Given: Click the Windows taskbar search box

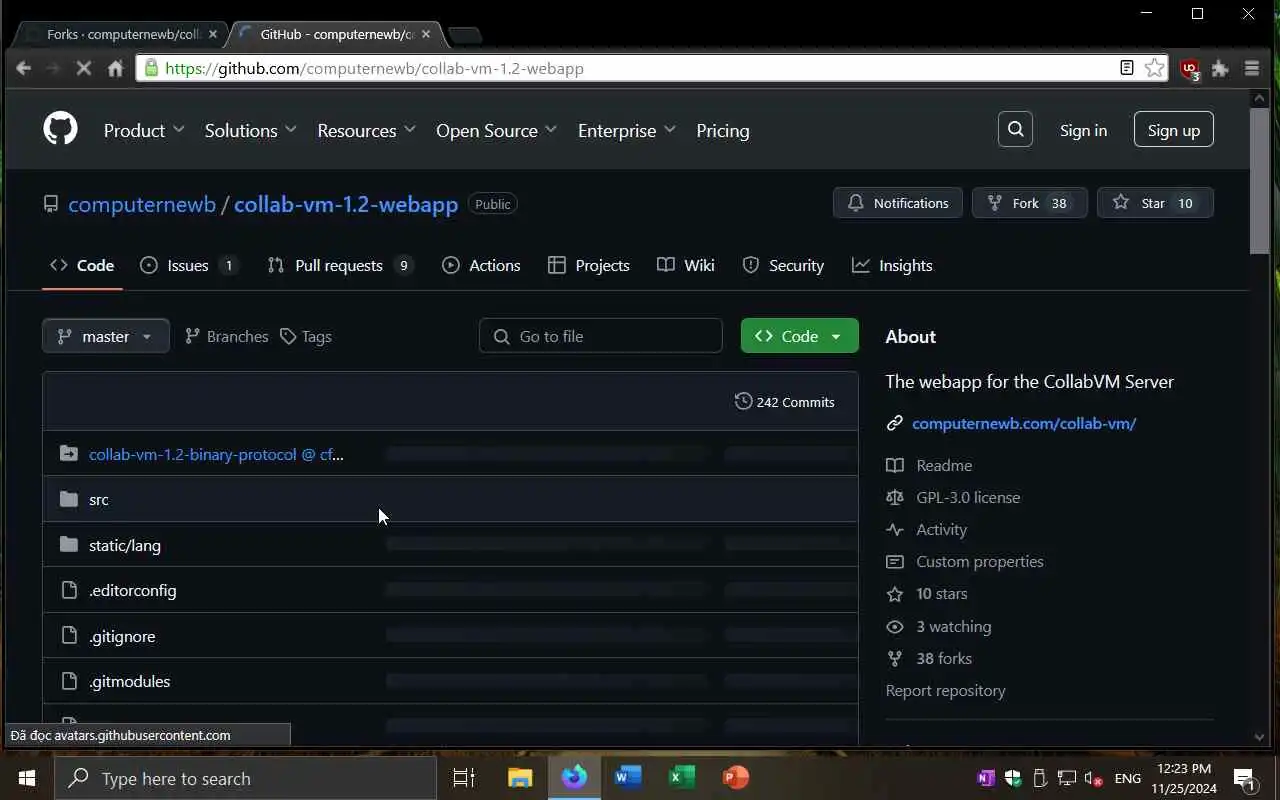Looking at the screenshot, I should 245,778.
